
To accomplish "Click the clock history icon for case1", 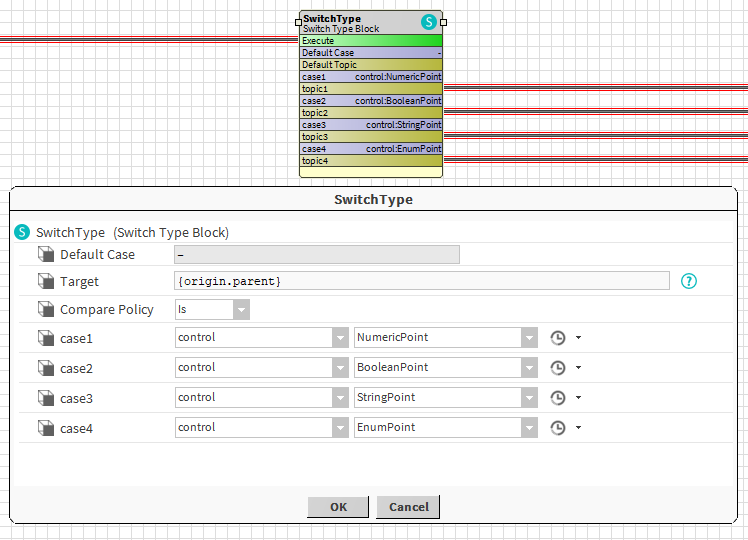I will pos(558,338).
